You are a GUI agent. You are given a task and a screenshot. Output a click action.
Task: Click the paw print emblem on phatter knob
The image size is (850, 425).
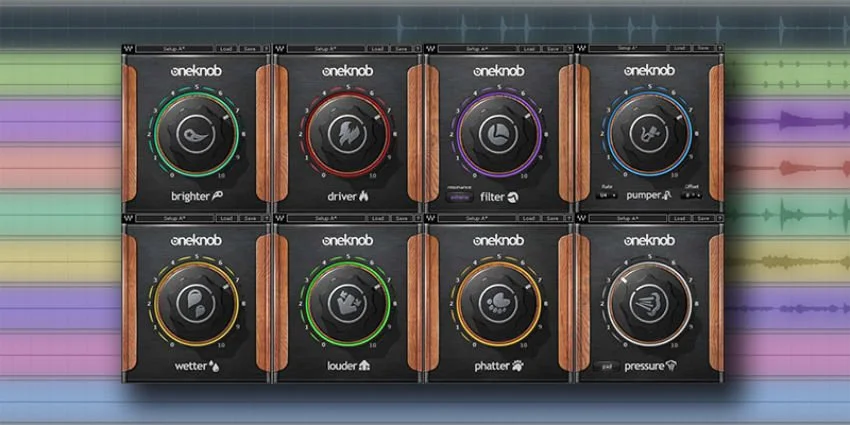click(x=499, y=304)
